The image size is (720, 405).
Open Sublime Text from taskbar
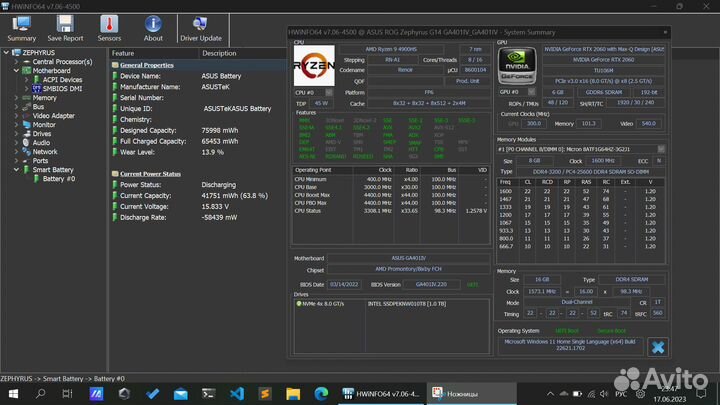coord(265,394)
